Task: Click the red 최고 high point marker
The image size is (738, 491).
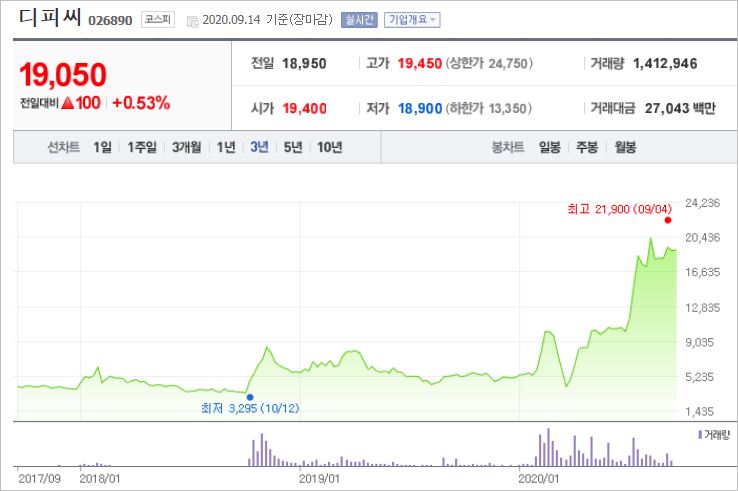Action: (x=667, y=220)
